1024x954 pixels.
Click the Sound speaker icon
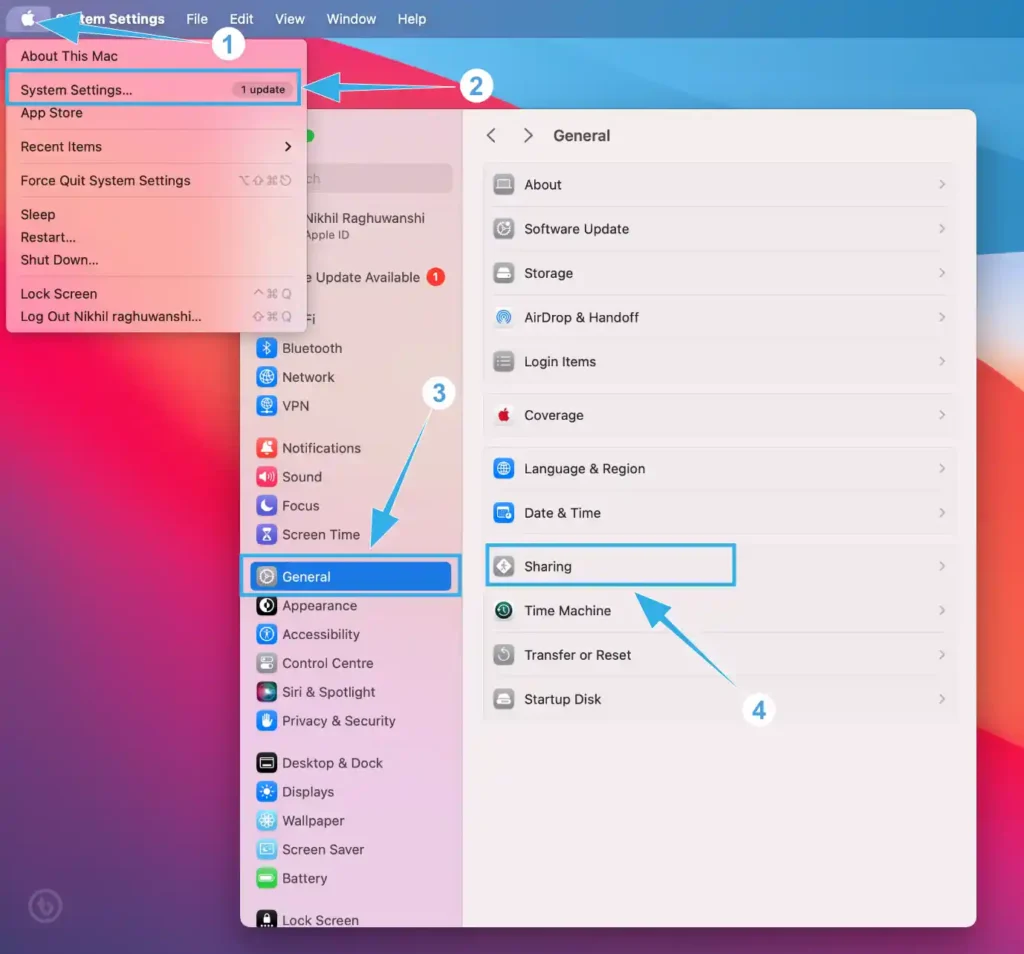pos(266,477)
